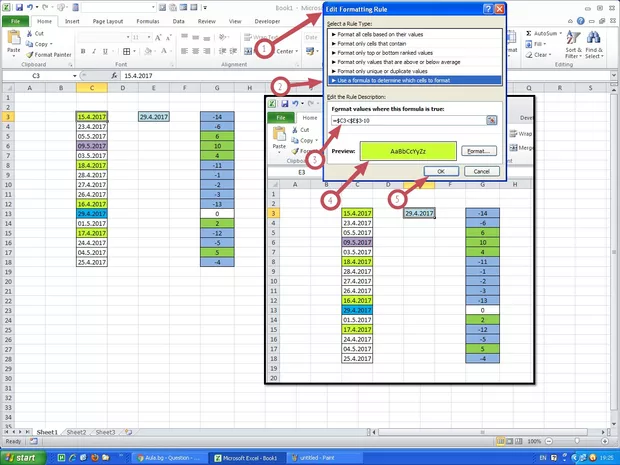Switch to the Formulas ribbon tab
Image resolution: width=620 pixels, height=465 pixels.
(x=148, y=21)
